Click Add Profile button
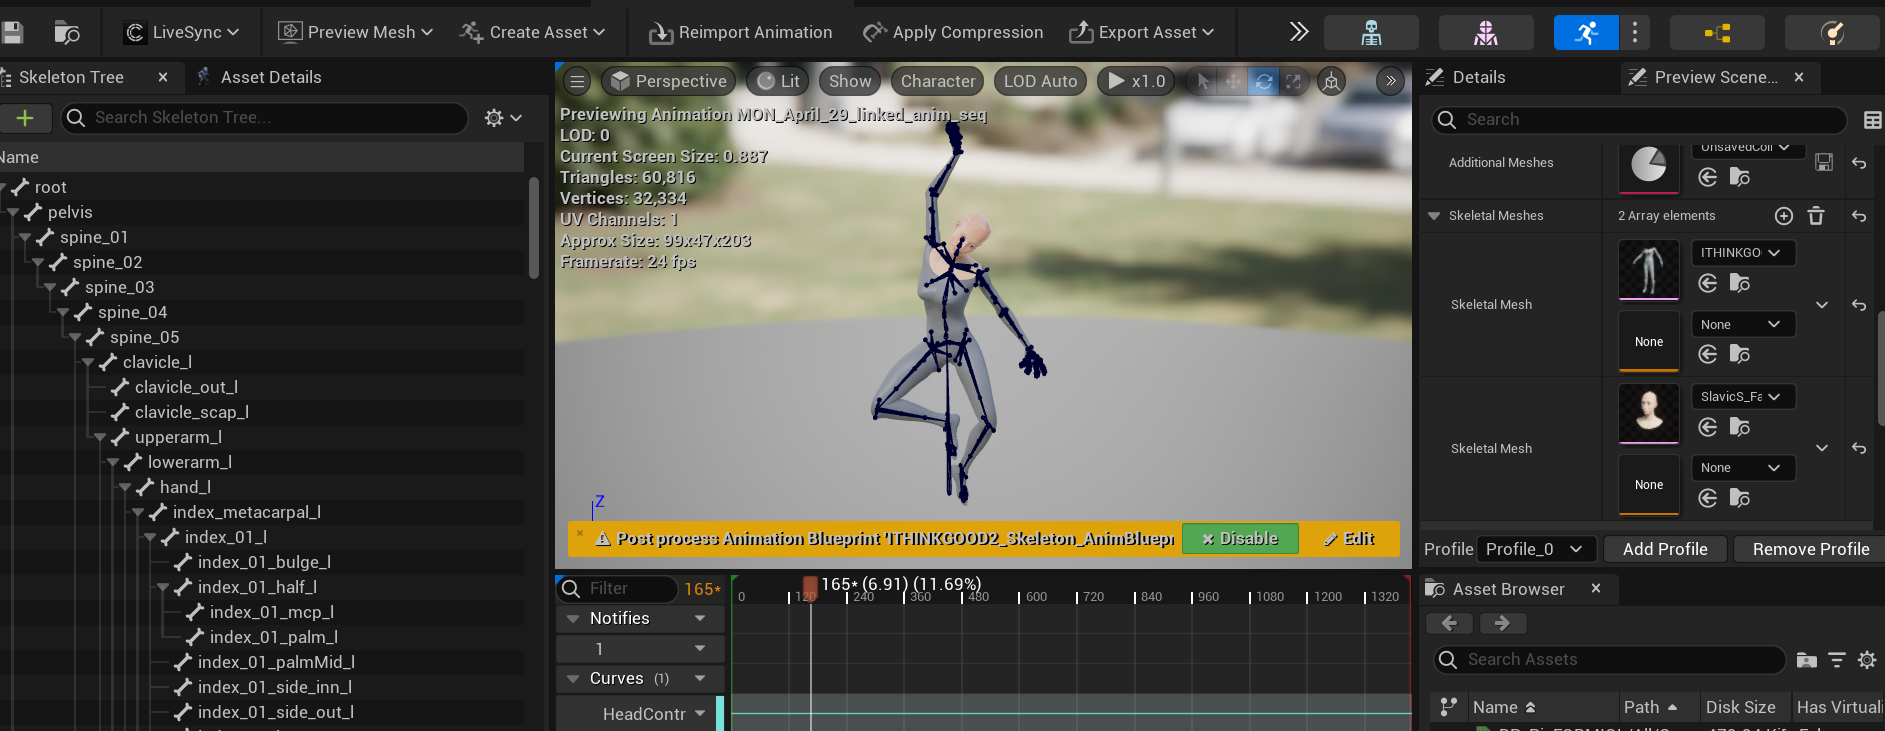The height and width of the screenshot is (731, 1885). [1665, 549]
